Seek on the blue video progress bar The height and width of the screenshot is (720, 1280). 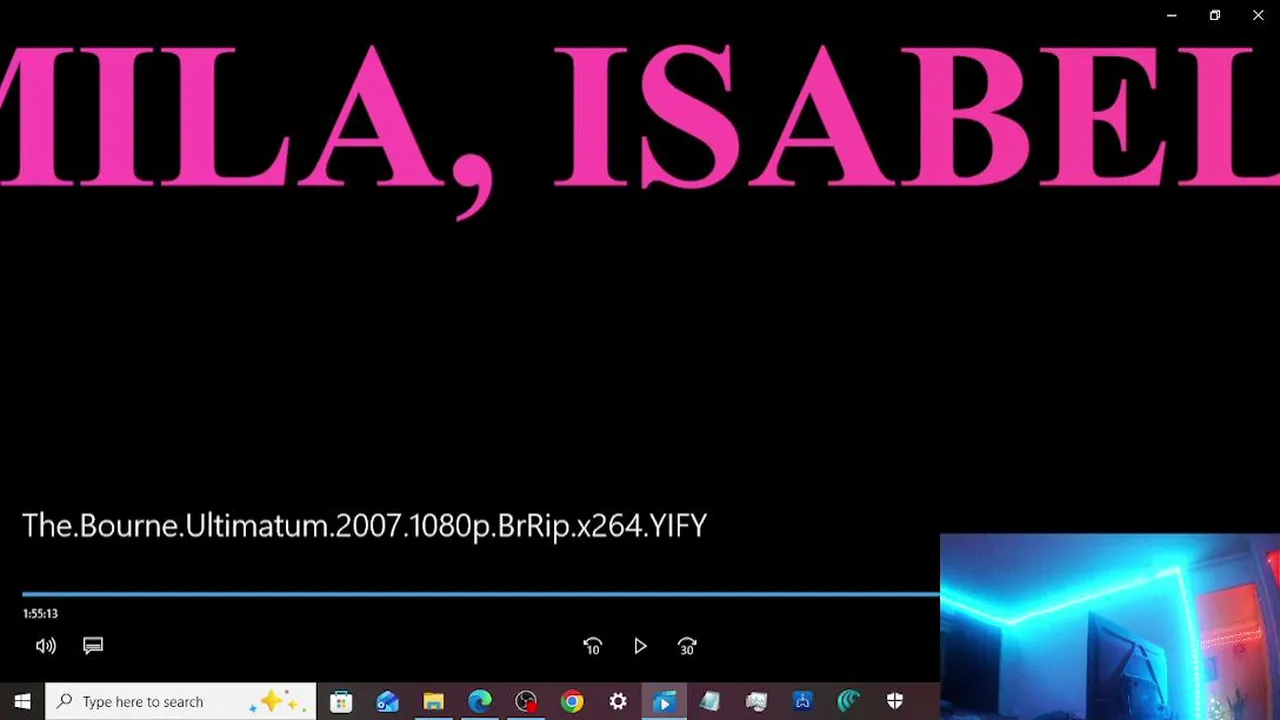point(481,594)
